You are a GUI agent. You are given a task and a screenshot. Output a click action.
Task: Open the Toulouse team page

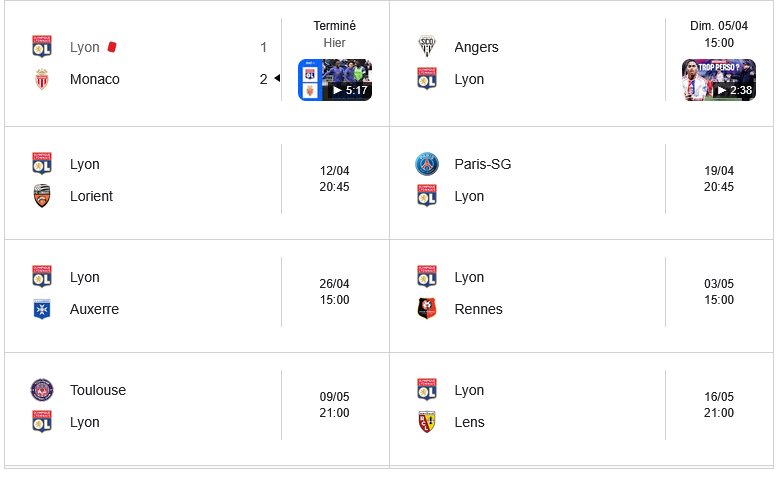click(x=98, y=390)
